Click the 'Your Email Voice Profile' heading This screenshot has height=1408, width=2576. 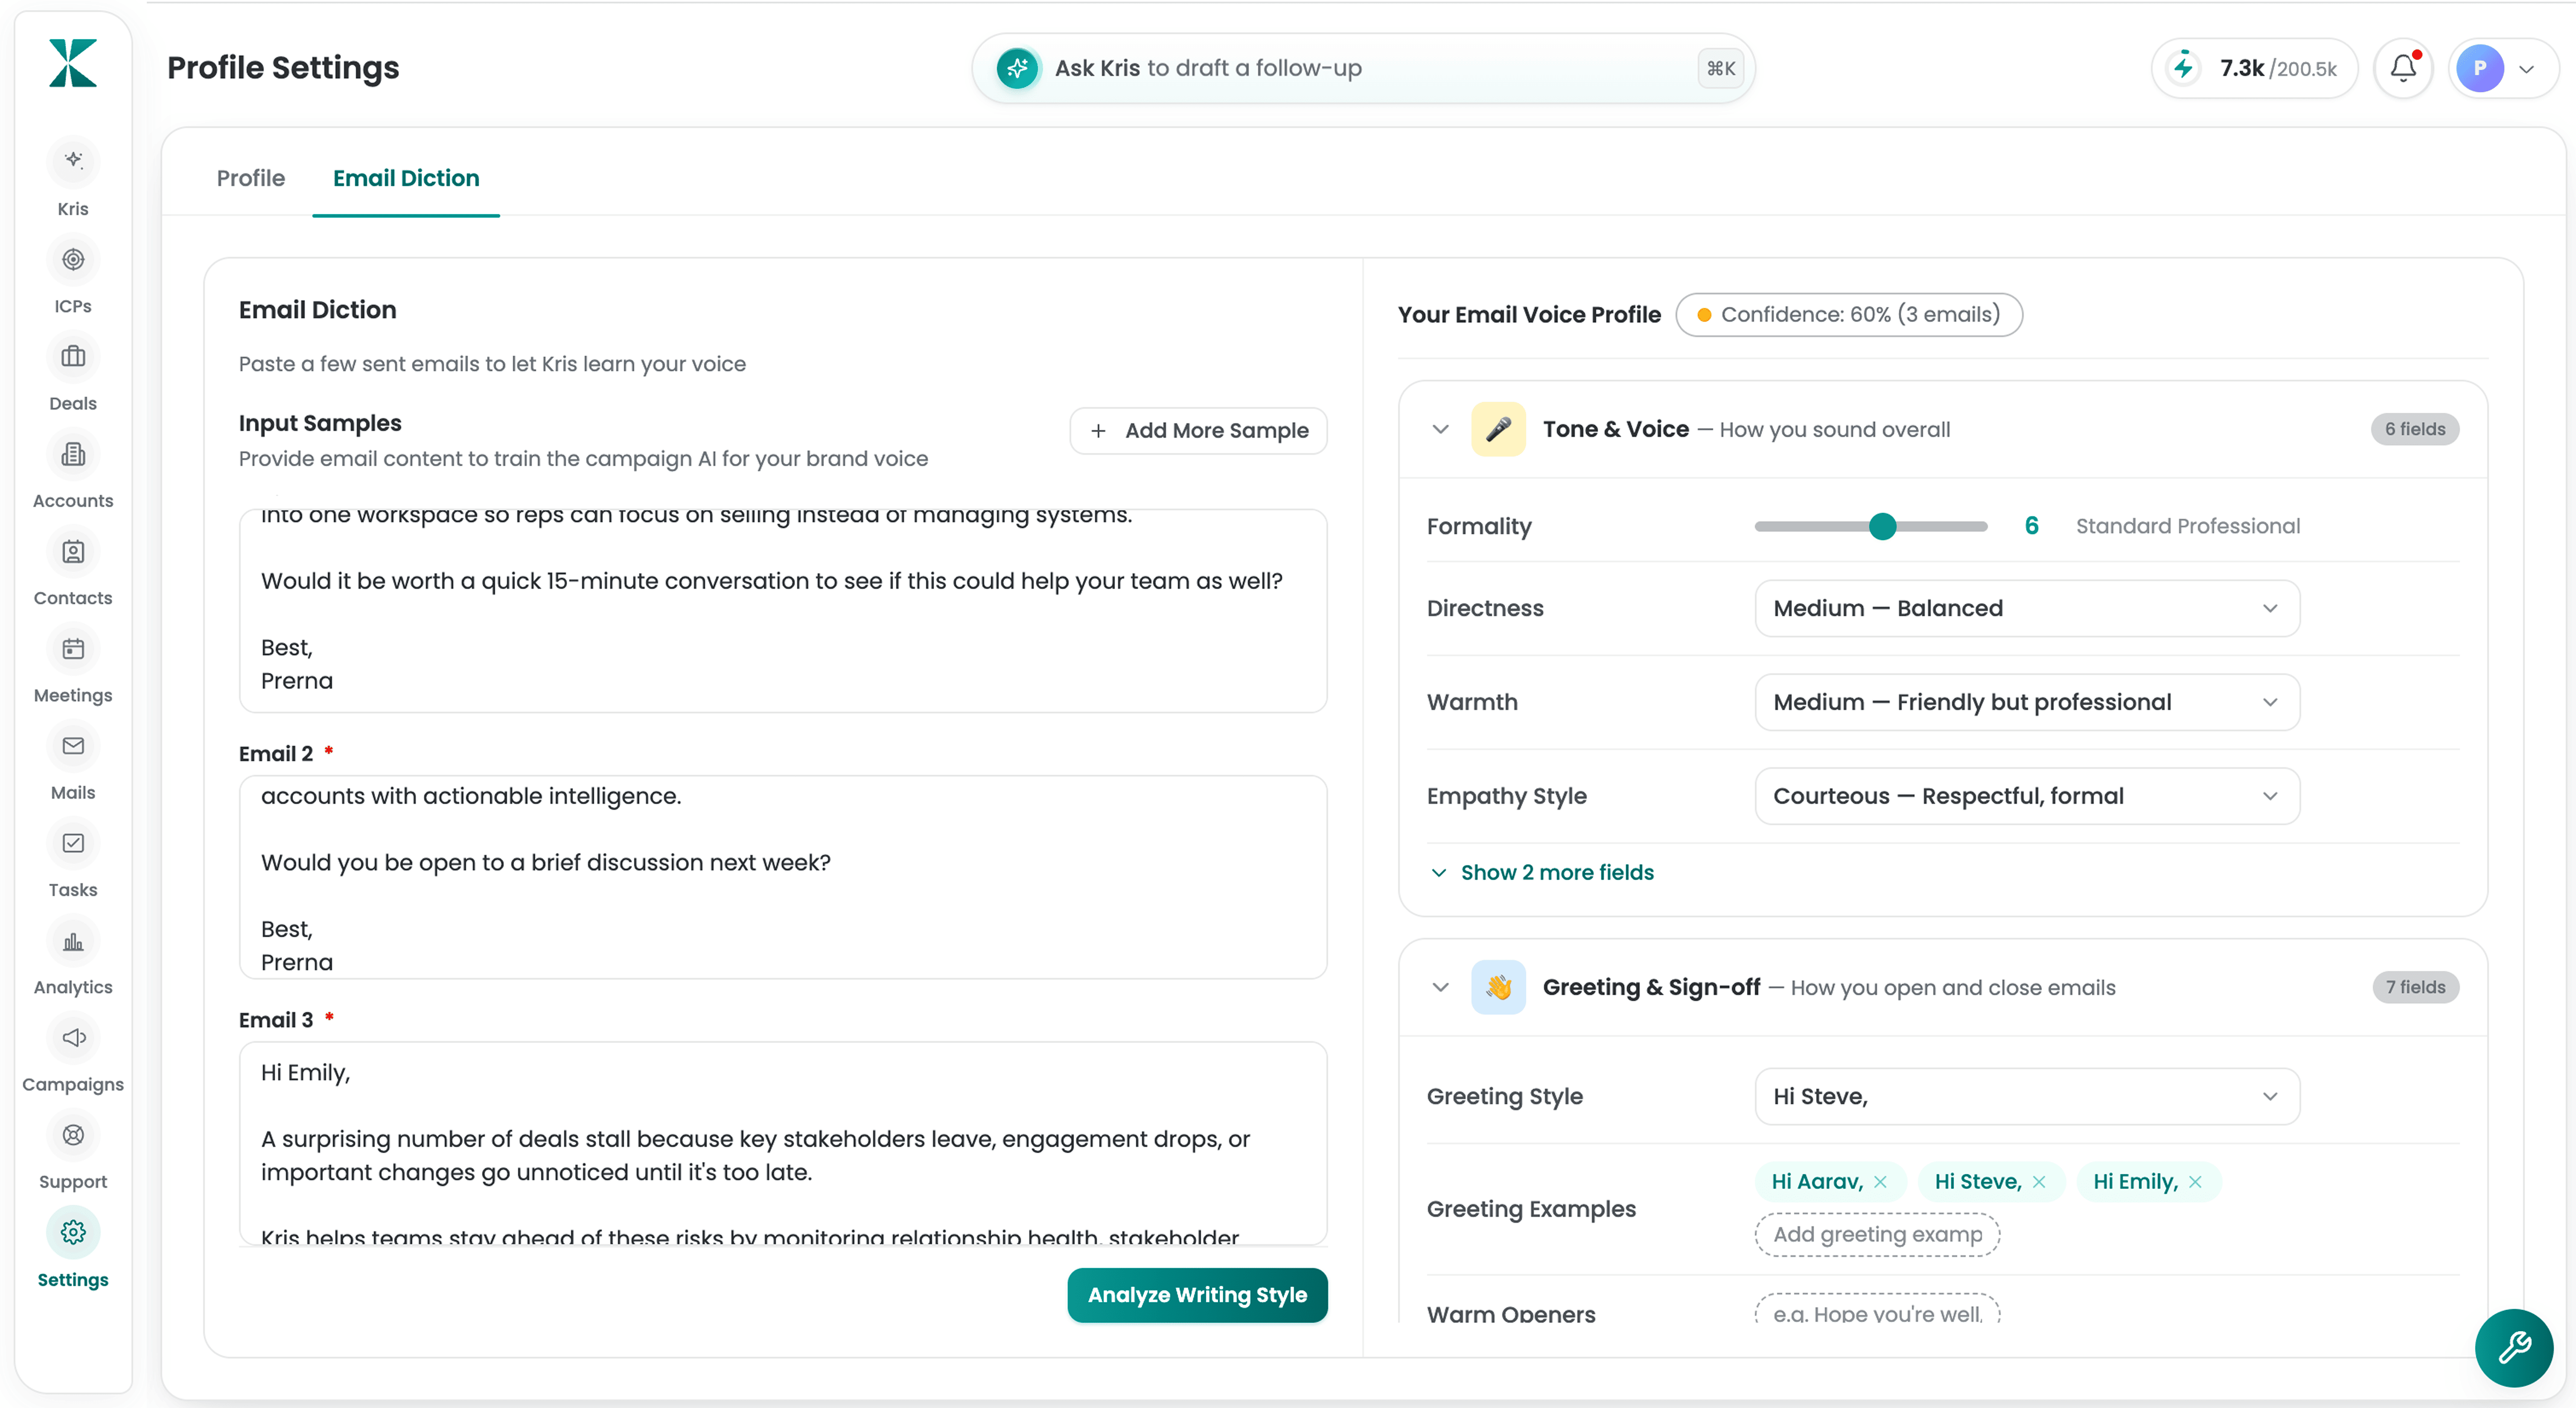(1529, 315)
